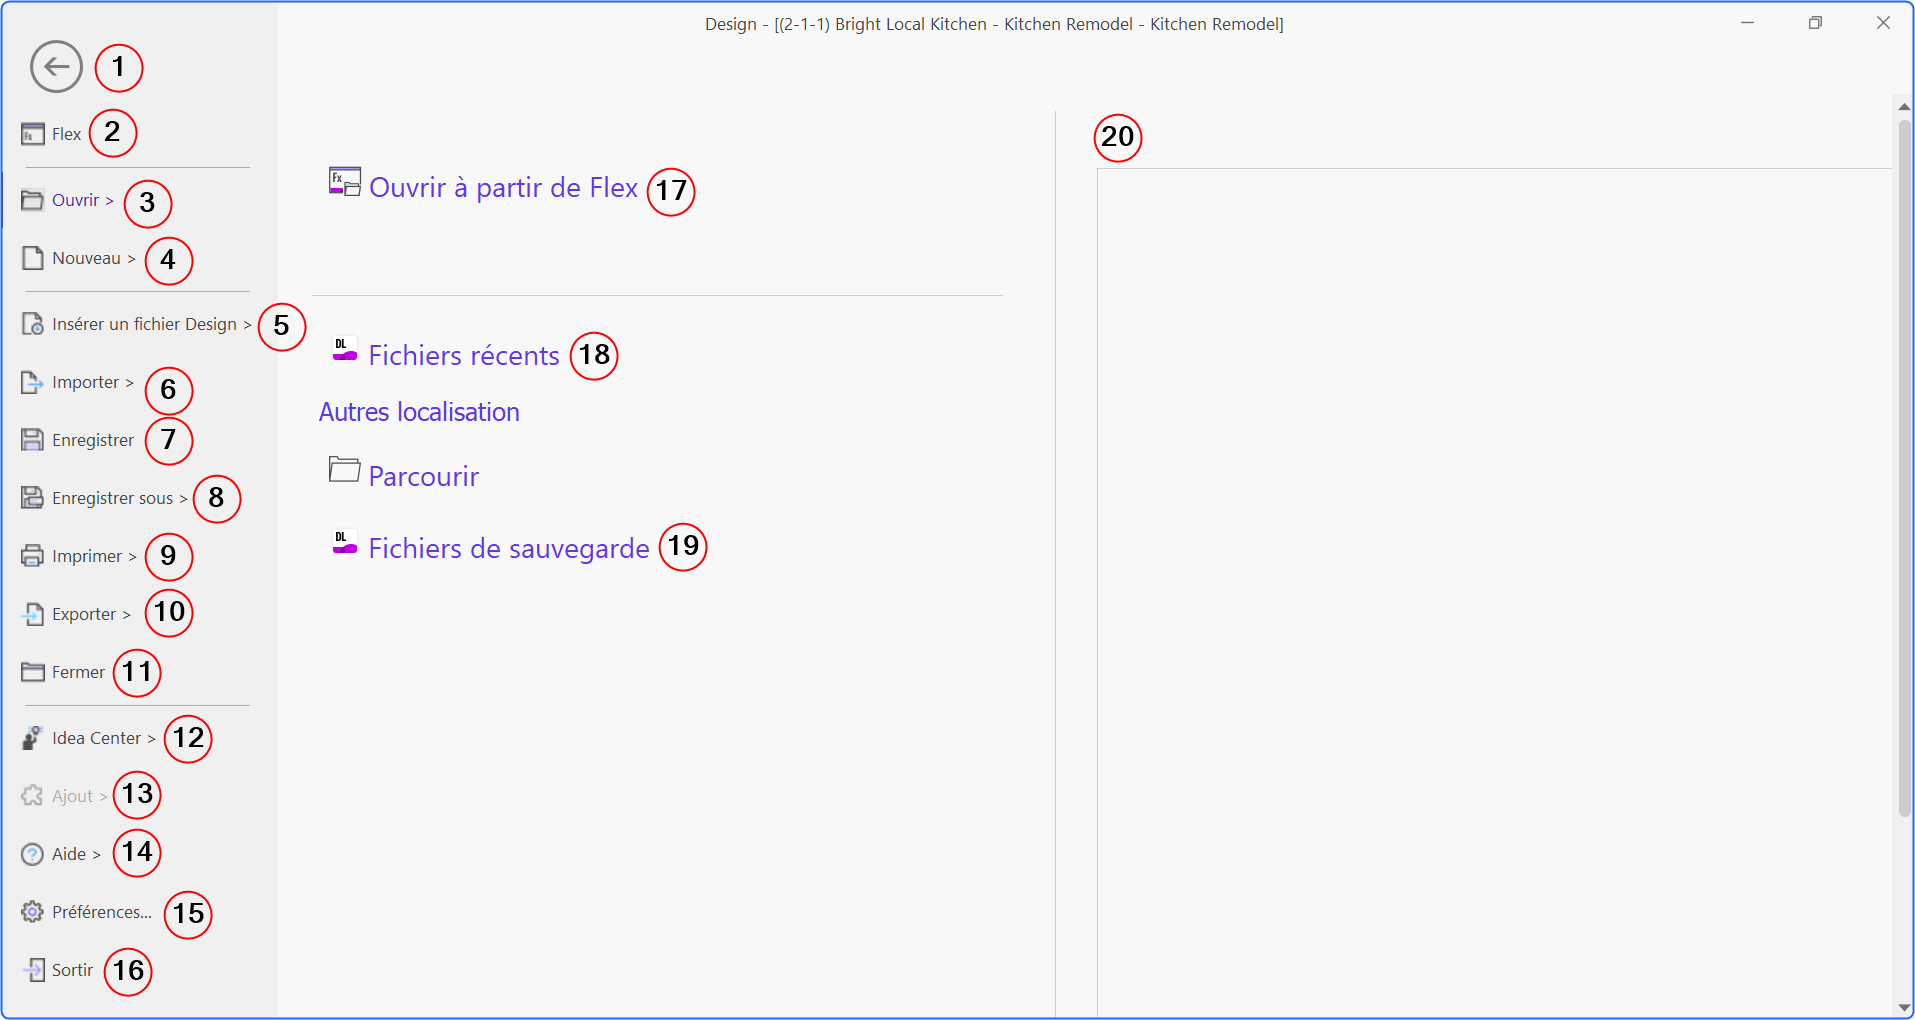1915x1020 pixels.
Task: Click the Insérer un fichier Design icon
Action: click(x=33, y=324)
